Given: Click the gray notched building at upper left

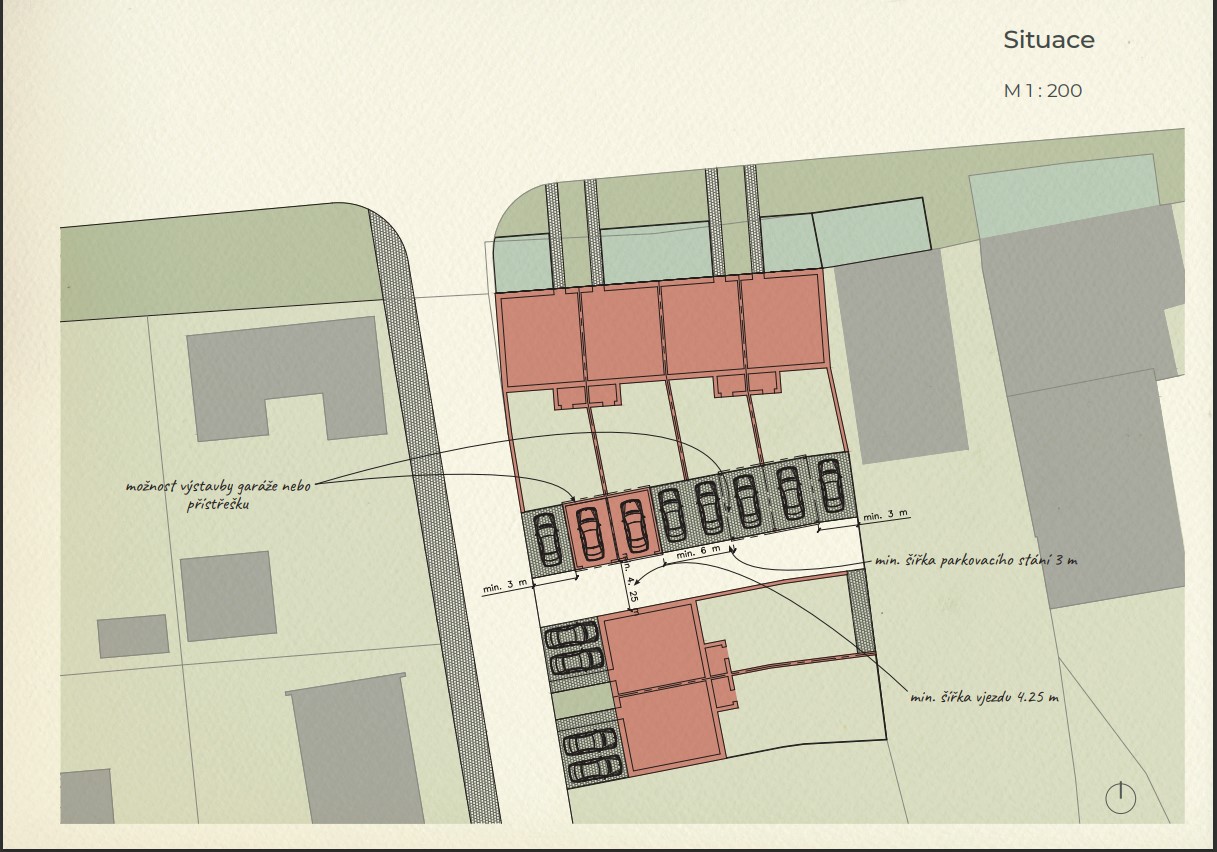Looking at the screenshot, I should 288,378.
